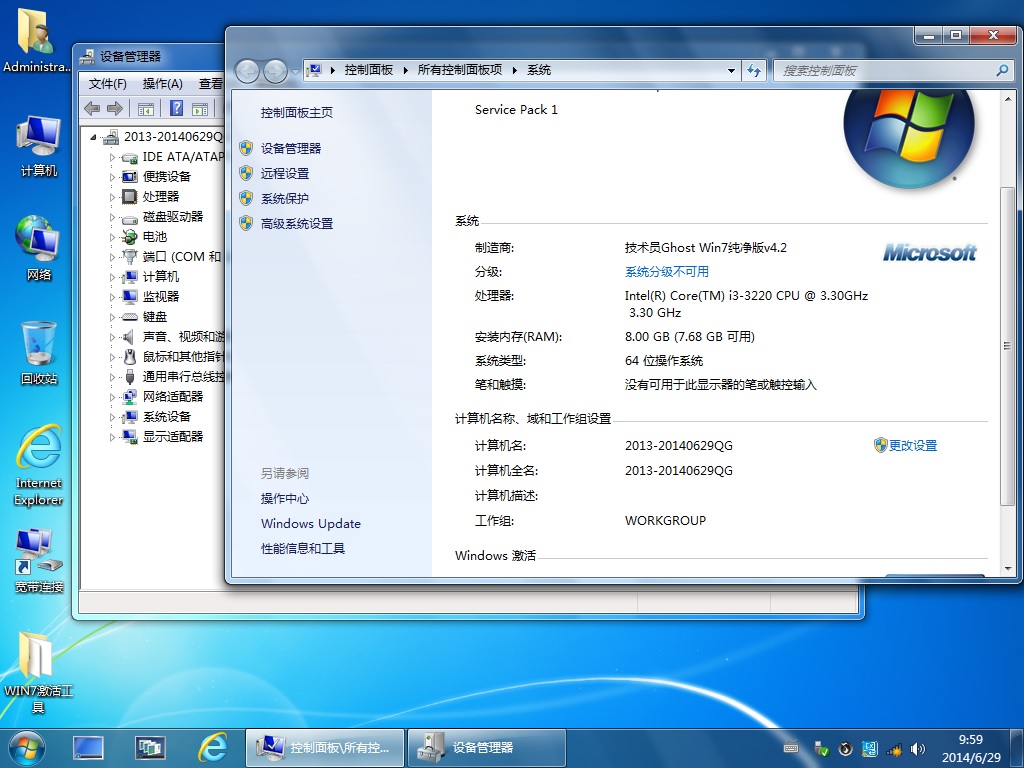The image size is (1024, 768).
Task: Select the 声音、视频 tree item
Action: point(183,336)
